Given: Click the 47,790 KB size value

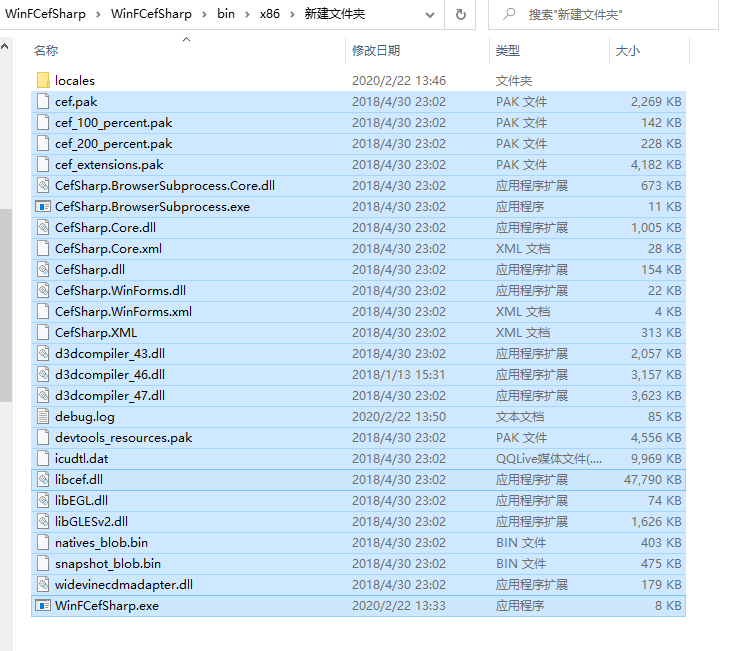Looking at the screenshot, I should coord(653,479).
